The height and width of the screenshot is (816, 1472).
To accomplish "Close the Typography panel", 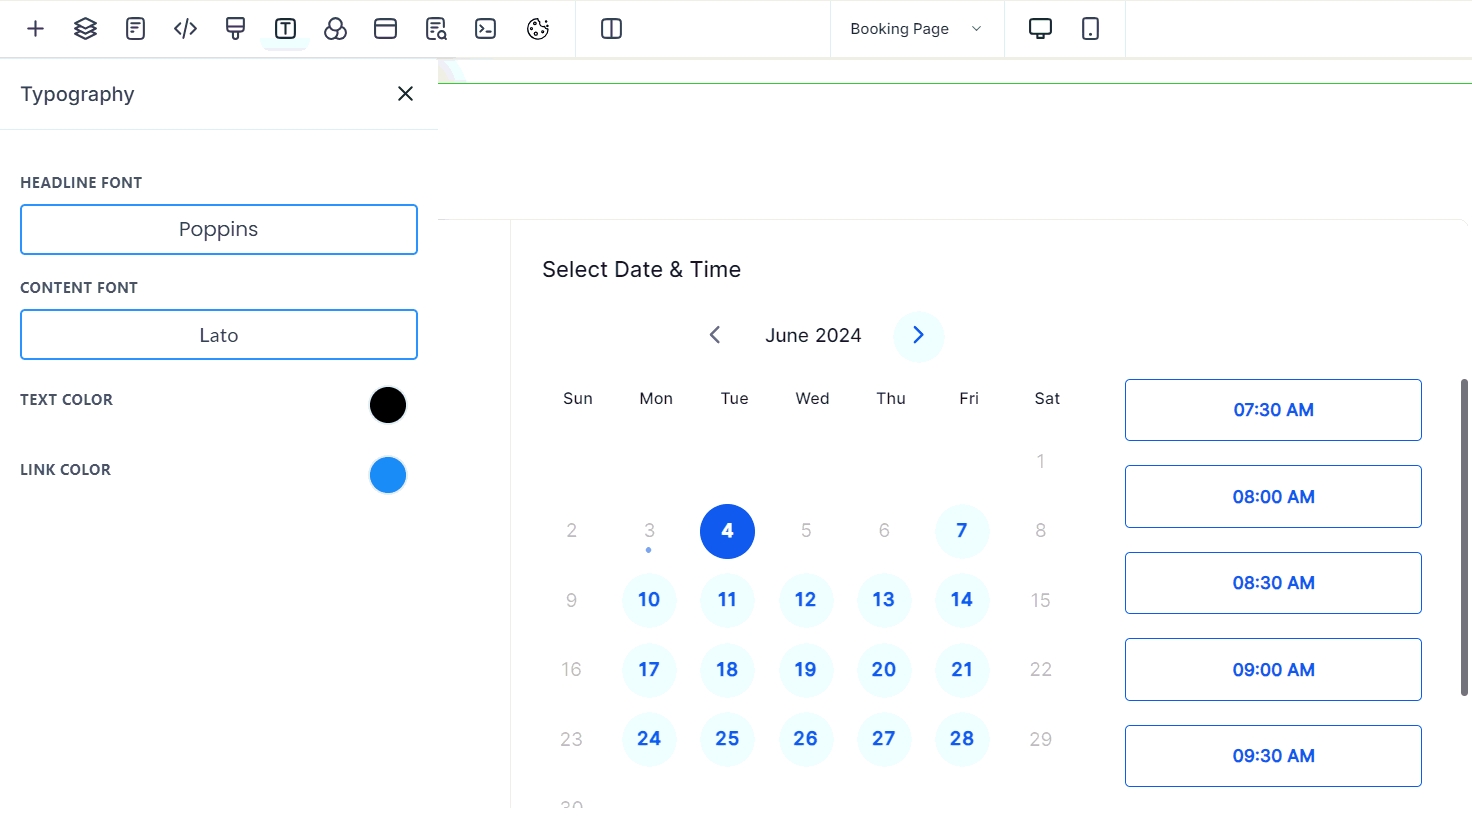I will click(x=405, y=94).
